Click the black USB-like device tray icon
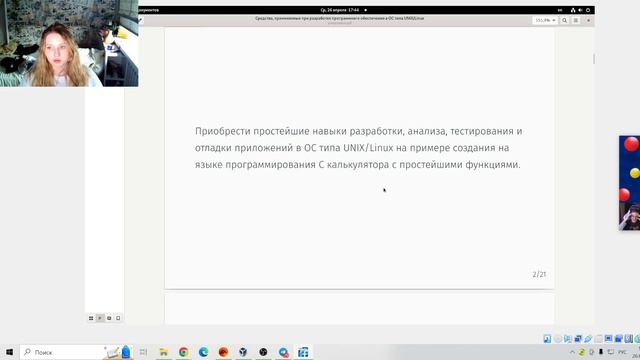 (601, 352)
